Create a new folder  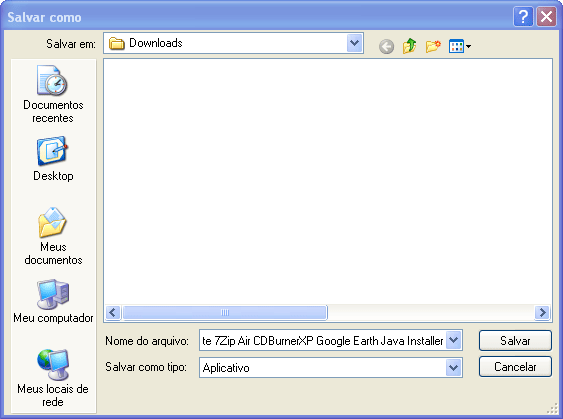point(433,46)
